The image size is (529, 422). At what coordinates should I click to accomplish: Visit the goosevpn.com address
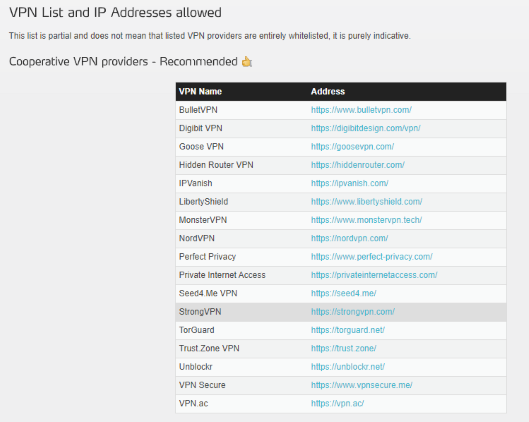click(x=352, y=147)
